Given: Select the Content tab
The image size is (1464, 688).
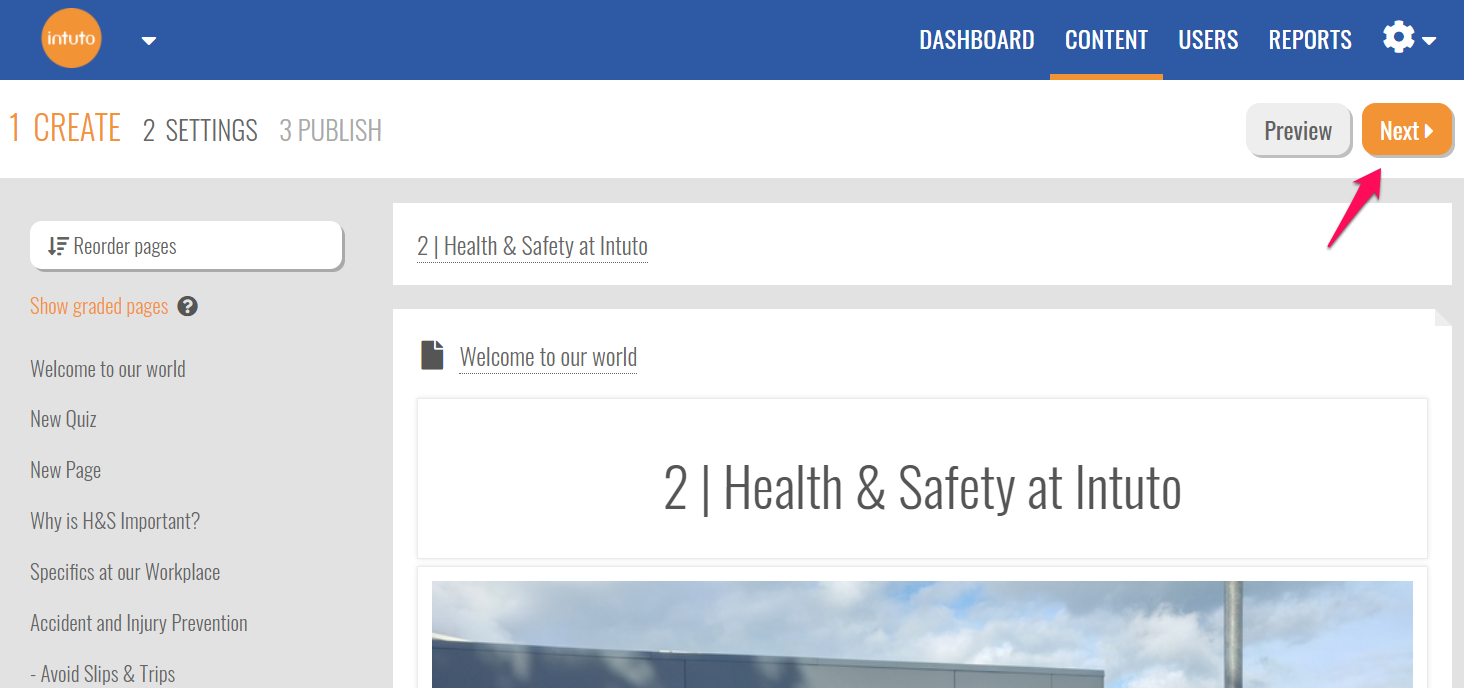Looking at the screenshot, I should (1106, 40).
